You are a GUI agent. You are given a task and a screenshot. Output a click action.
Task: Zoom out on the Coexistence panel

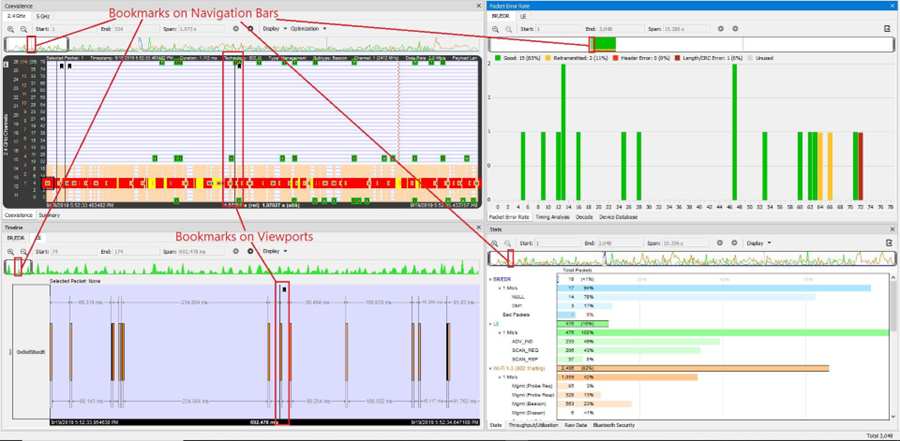tap(24, 28)
